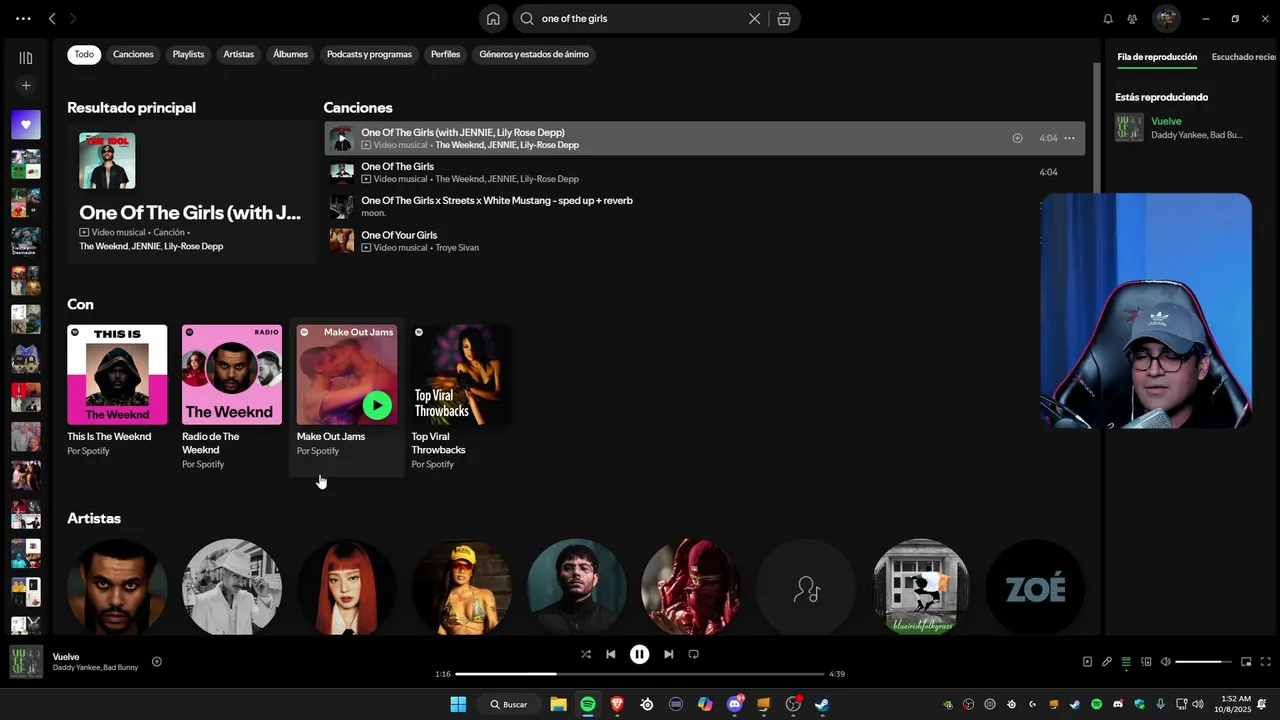
Task: Open Connect to a device icon
Action: (1146, 662)
